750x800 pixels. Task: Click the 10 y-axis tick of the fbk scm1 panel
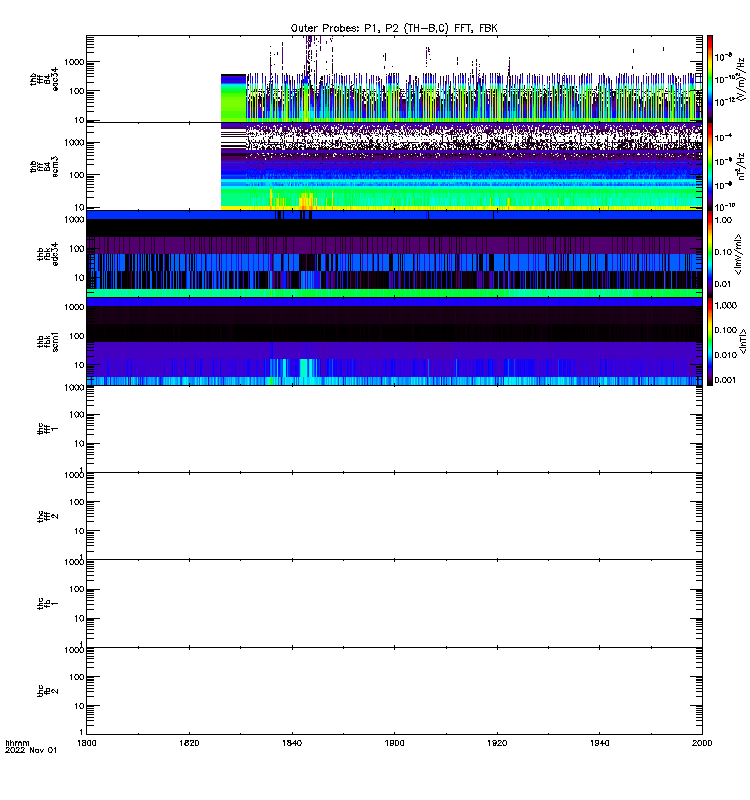click(x=79, y=365)
